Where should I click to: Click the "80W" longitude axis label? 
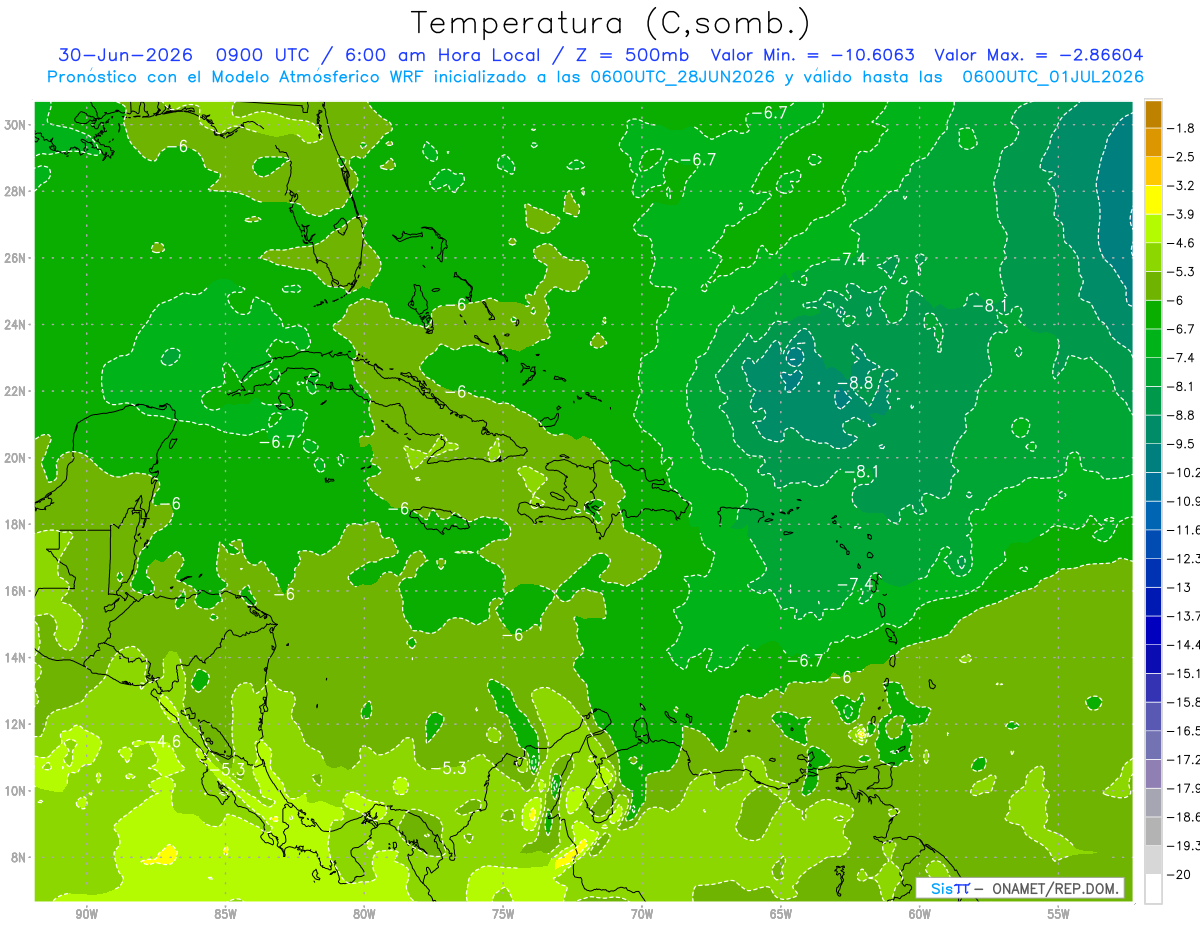tap(365, 914)
